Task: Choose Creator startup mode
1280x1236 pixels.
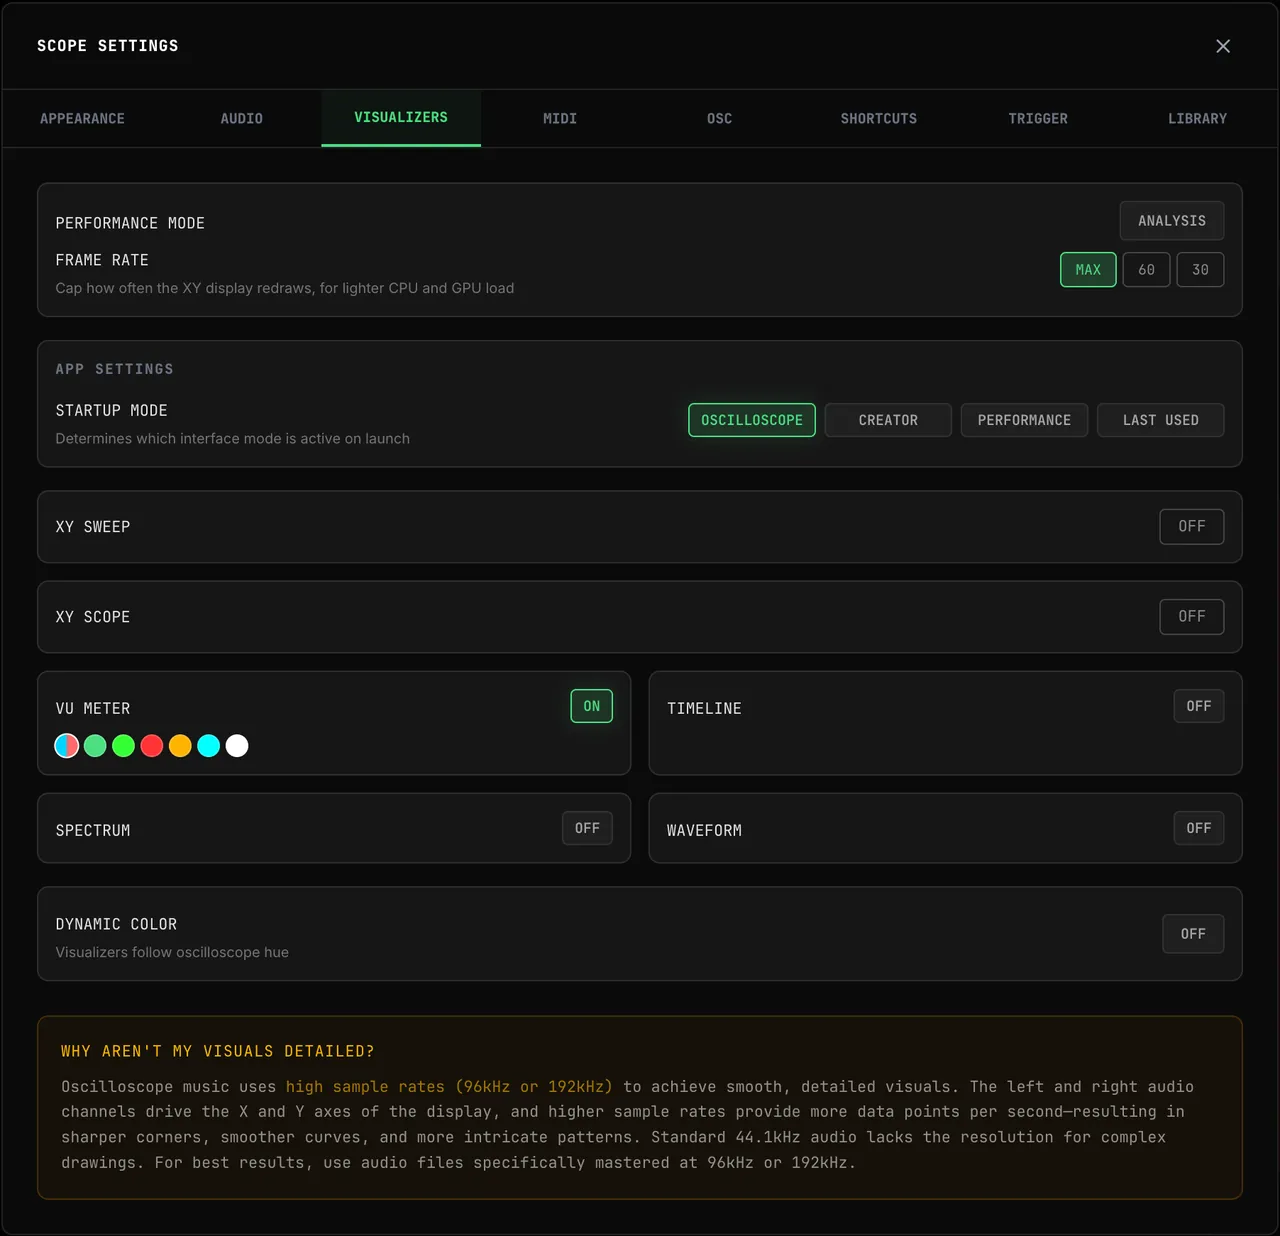Action: click(888, 420)
